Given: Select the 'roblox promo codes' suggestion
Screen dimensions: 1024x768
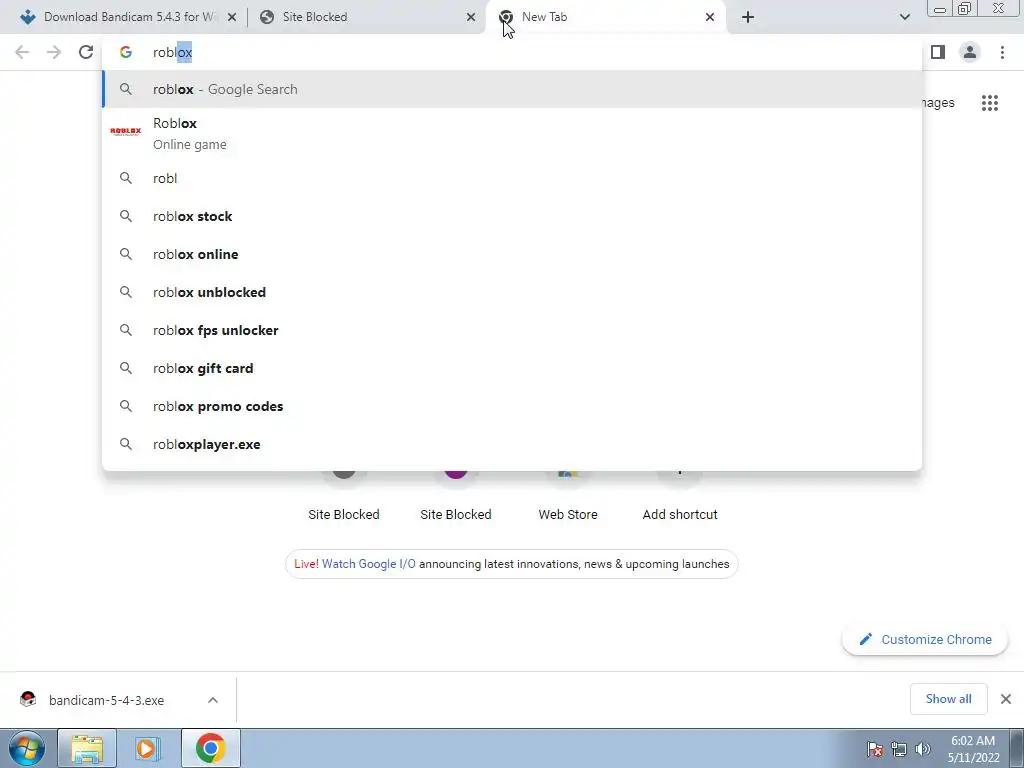Looking at the screenshot, I should [512, 406].
